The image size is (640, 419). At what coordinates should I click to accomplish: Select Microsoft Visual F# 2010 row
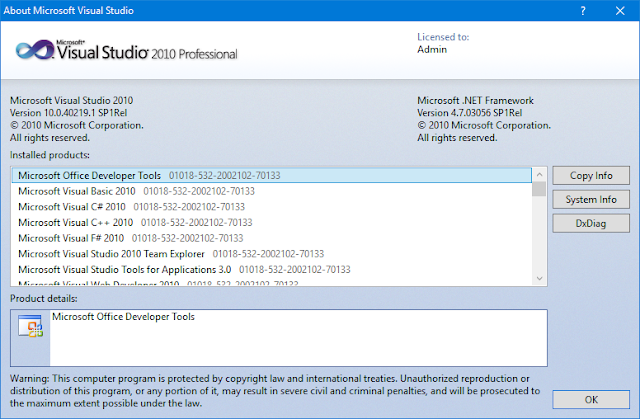tap(271, 238)
